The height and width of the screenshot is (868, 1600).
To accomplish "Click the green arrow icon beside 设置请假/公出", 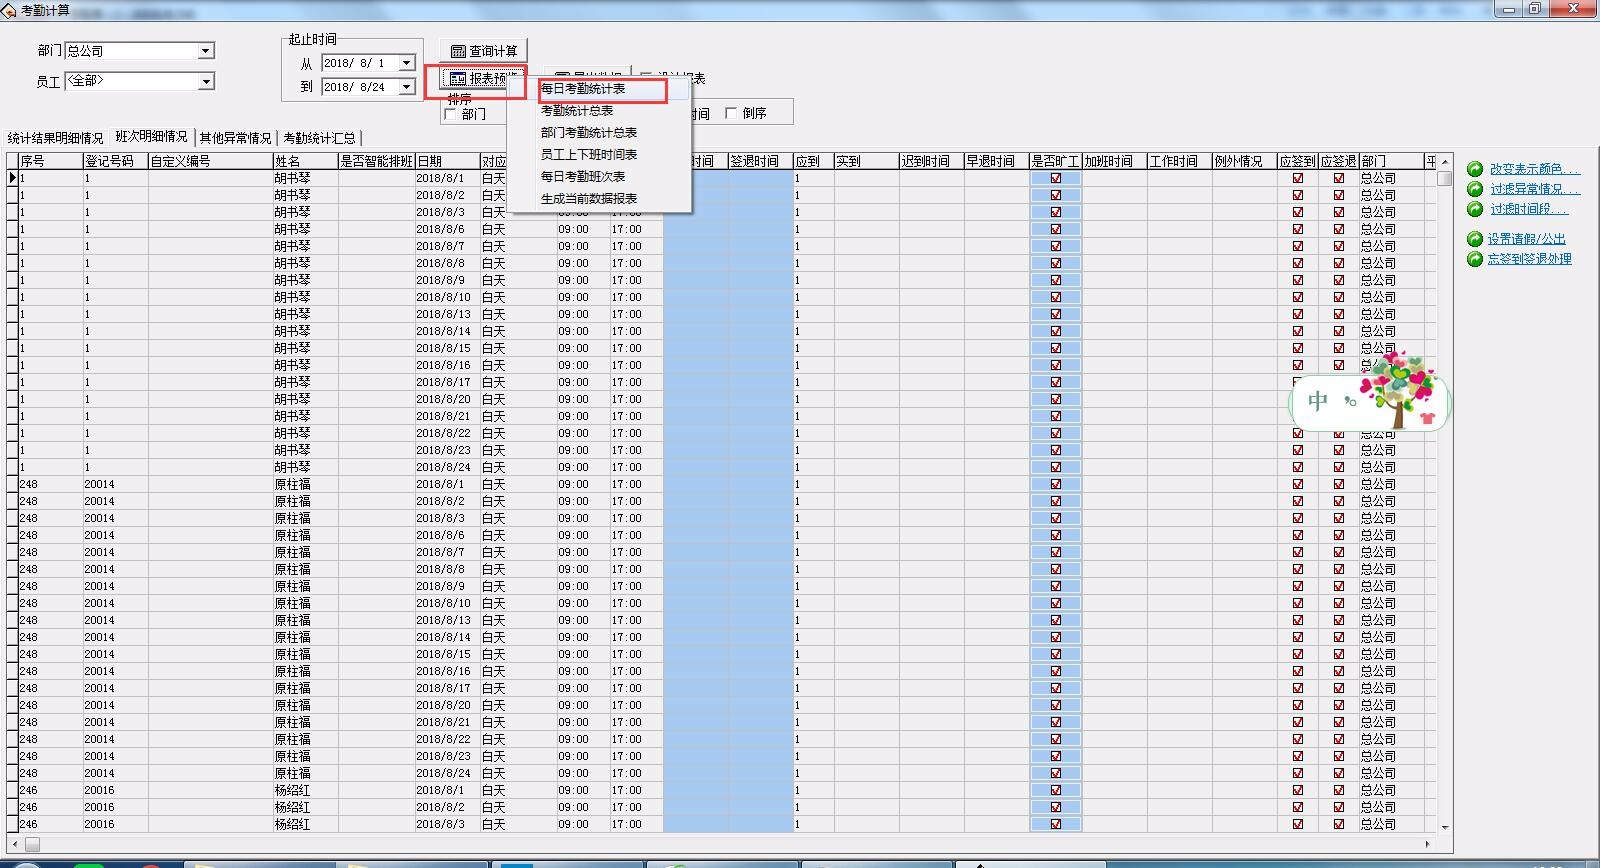I will 1475,239.
